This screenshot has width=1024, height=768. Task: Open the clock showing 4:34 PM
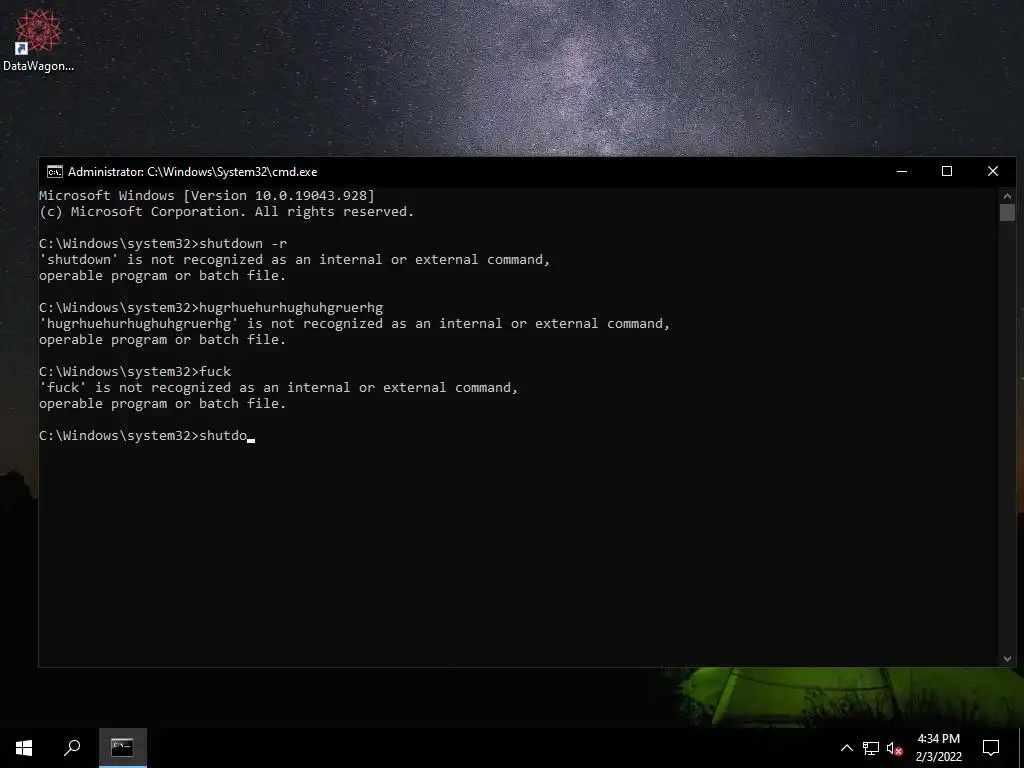(938, 748)
